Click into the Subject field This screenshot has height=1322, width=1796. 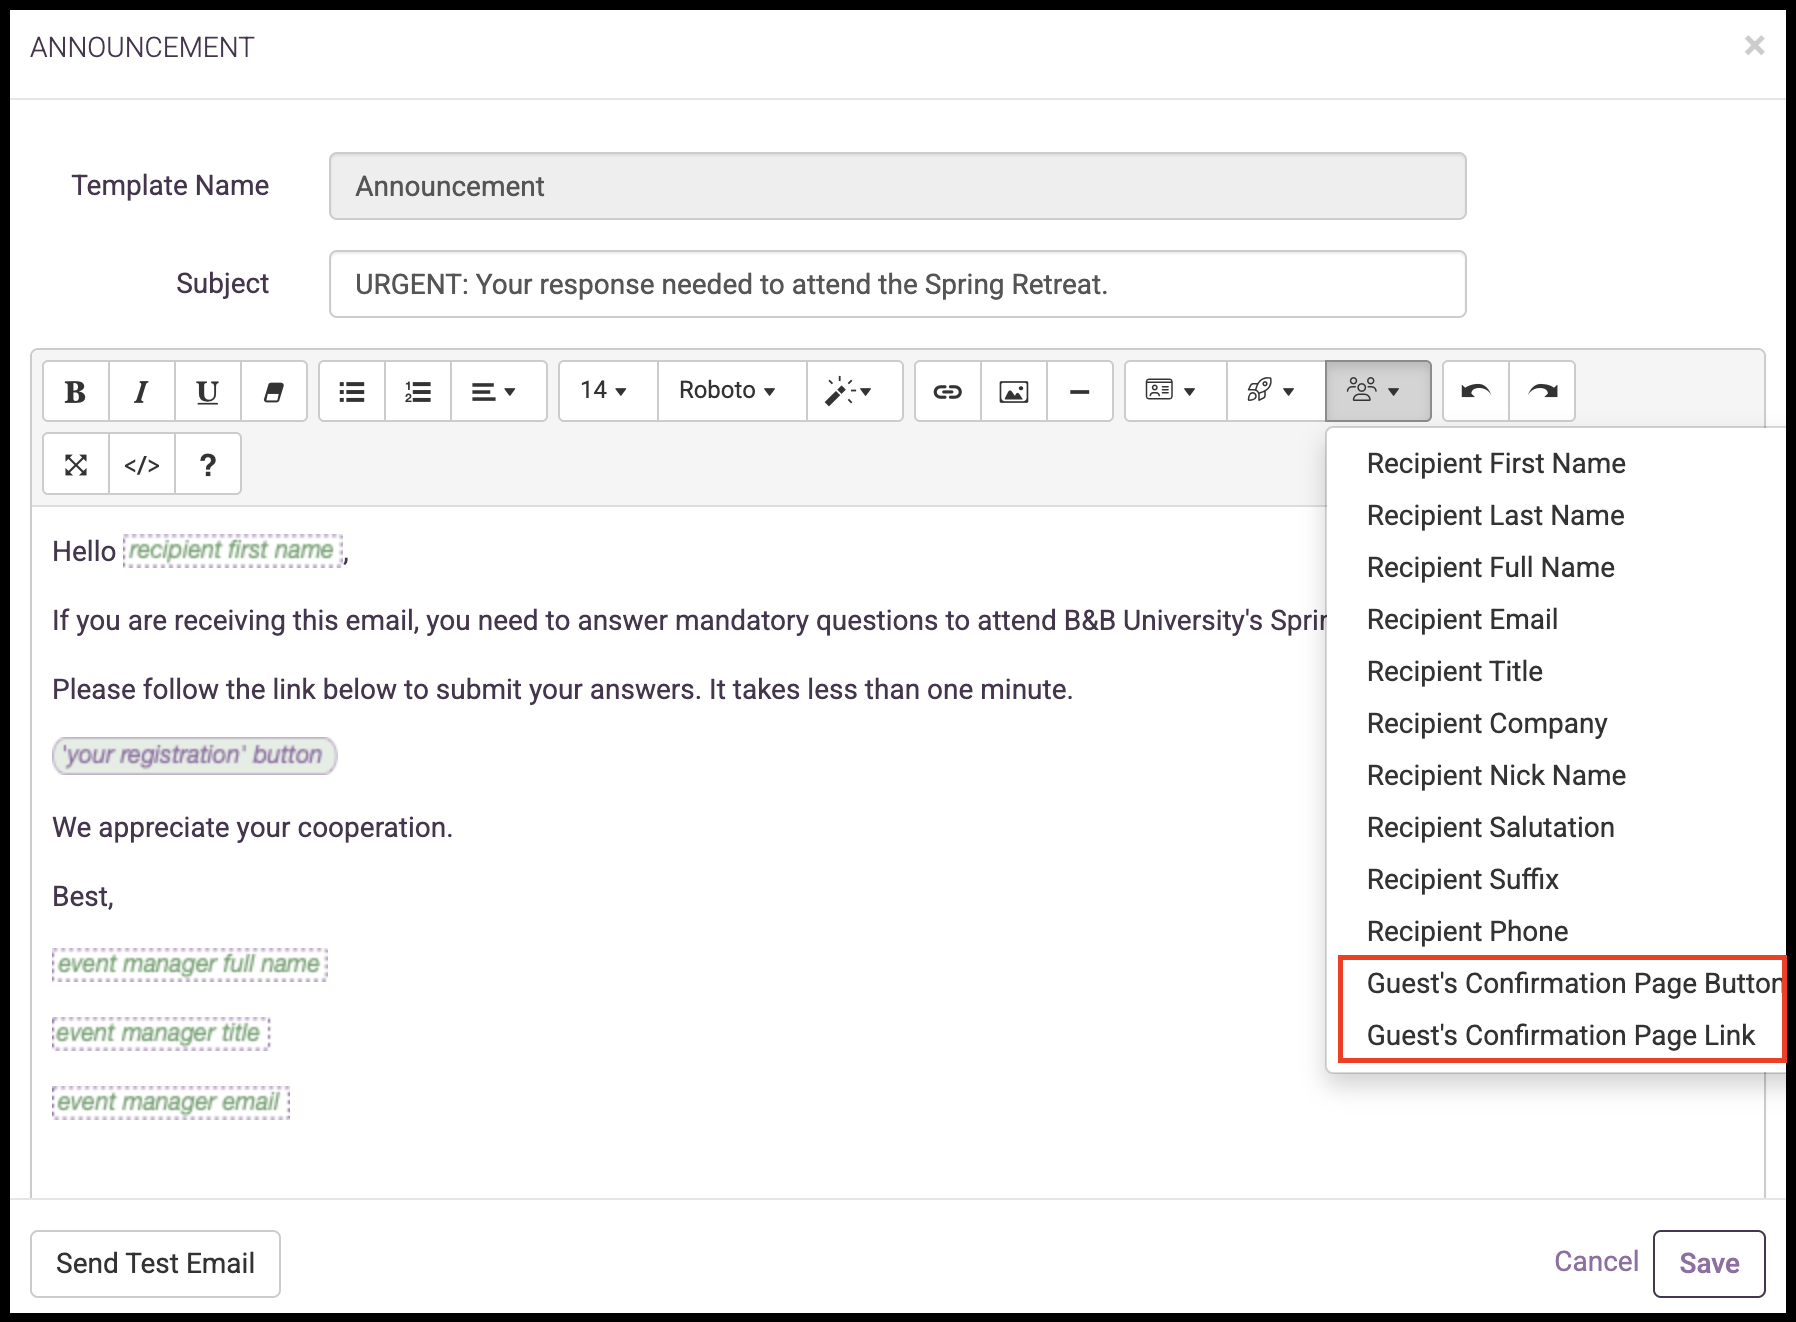point(897,284)
